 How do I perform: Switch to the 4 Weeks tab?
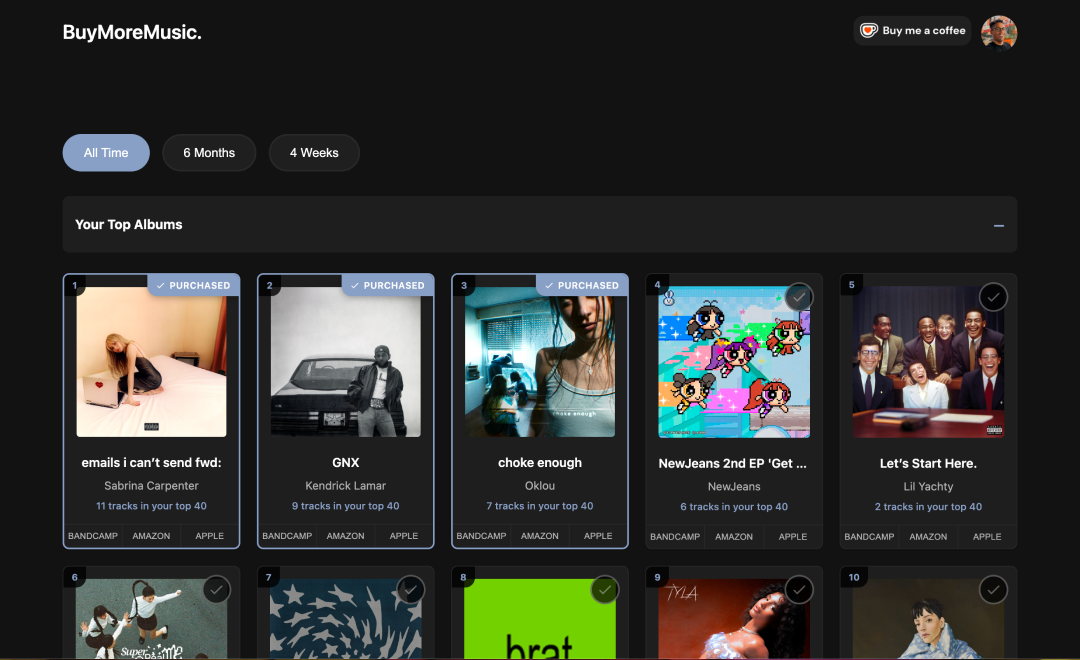314,153
